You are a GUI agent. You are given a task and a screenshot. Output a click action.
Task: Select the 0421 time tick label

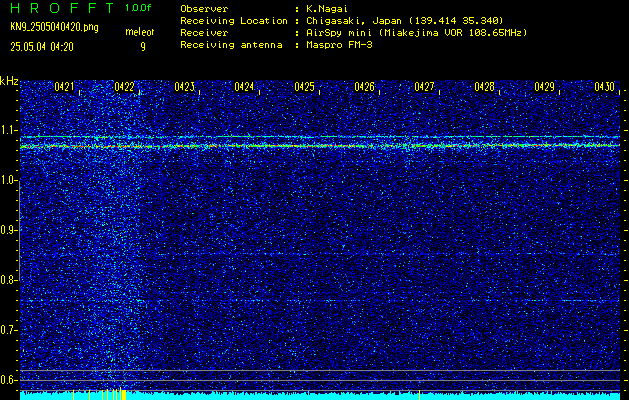64,86
